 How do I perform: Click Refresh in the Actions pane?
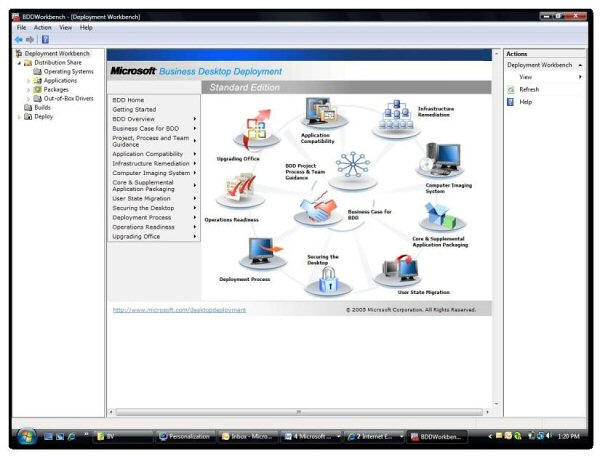(529, 90)
